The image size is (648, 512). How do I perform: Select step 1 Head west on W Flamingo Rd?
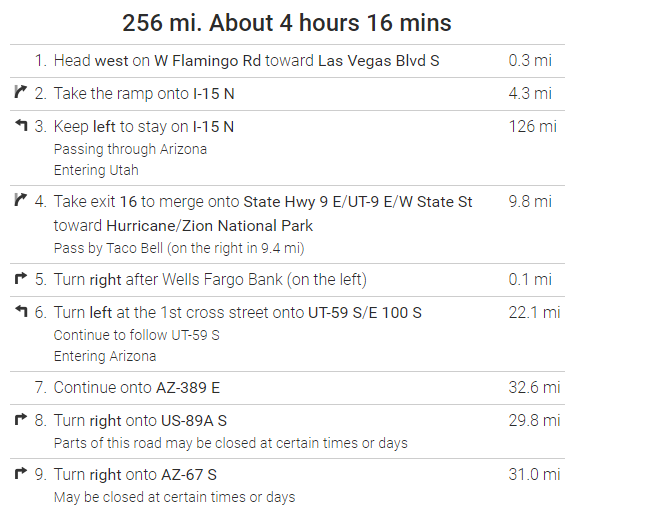287,61
